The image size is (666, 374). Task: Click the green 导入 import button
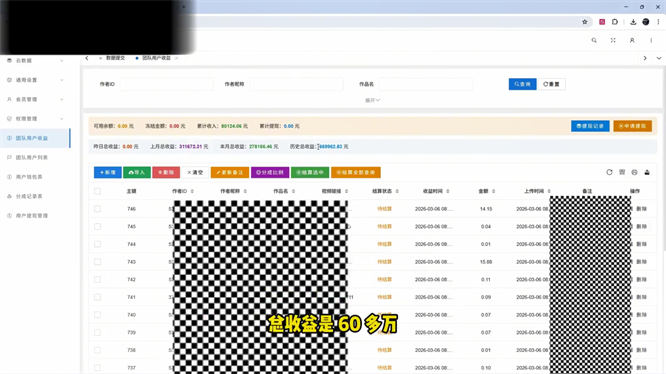[137, 172]
